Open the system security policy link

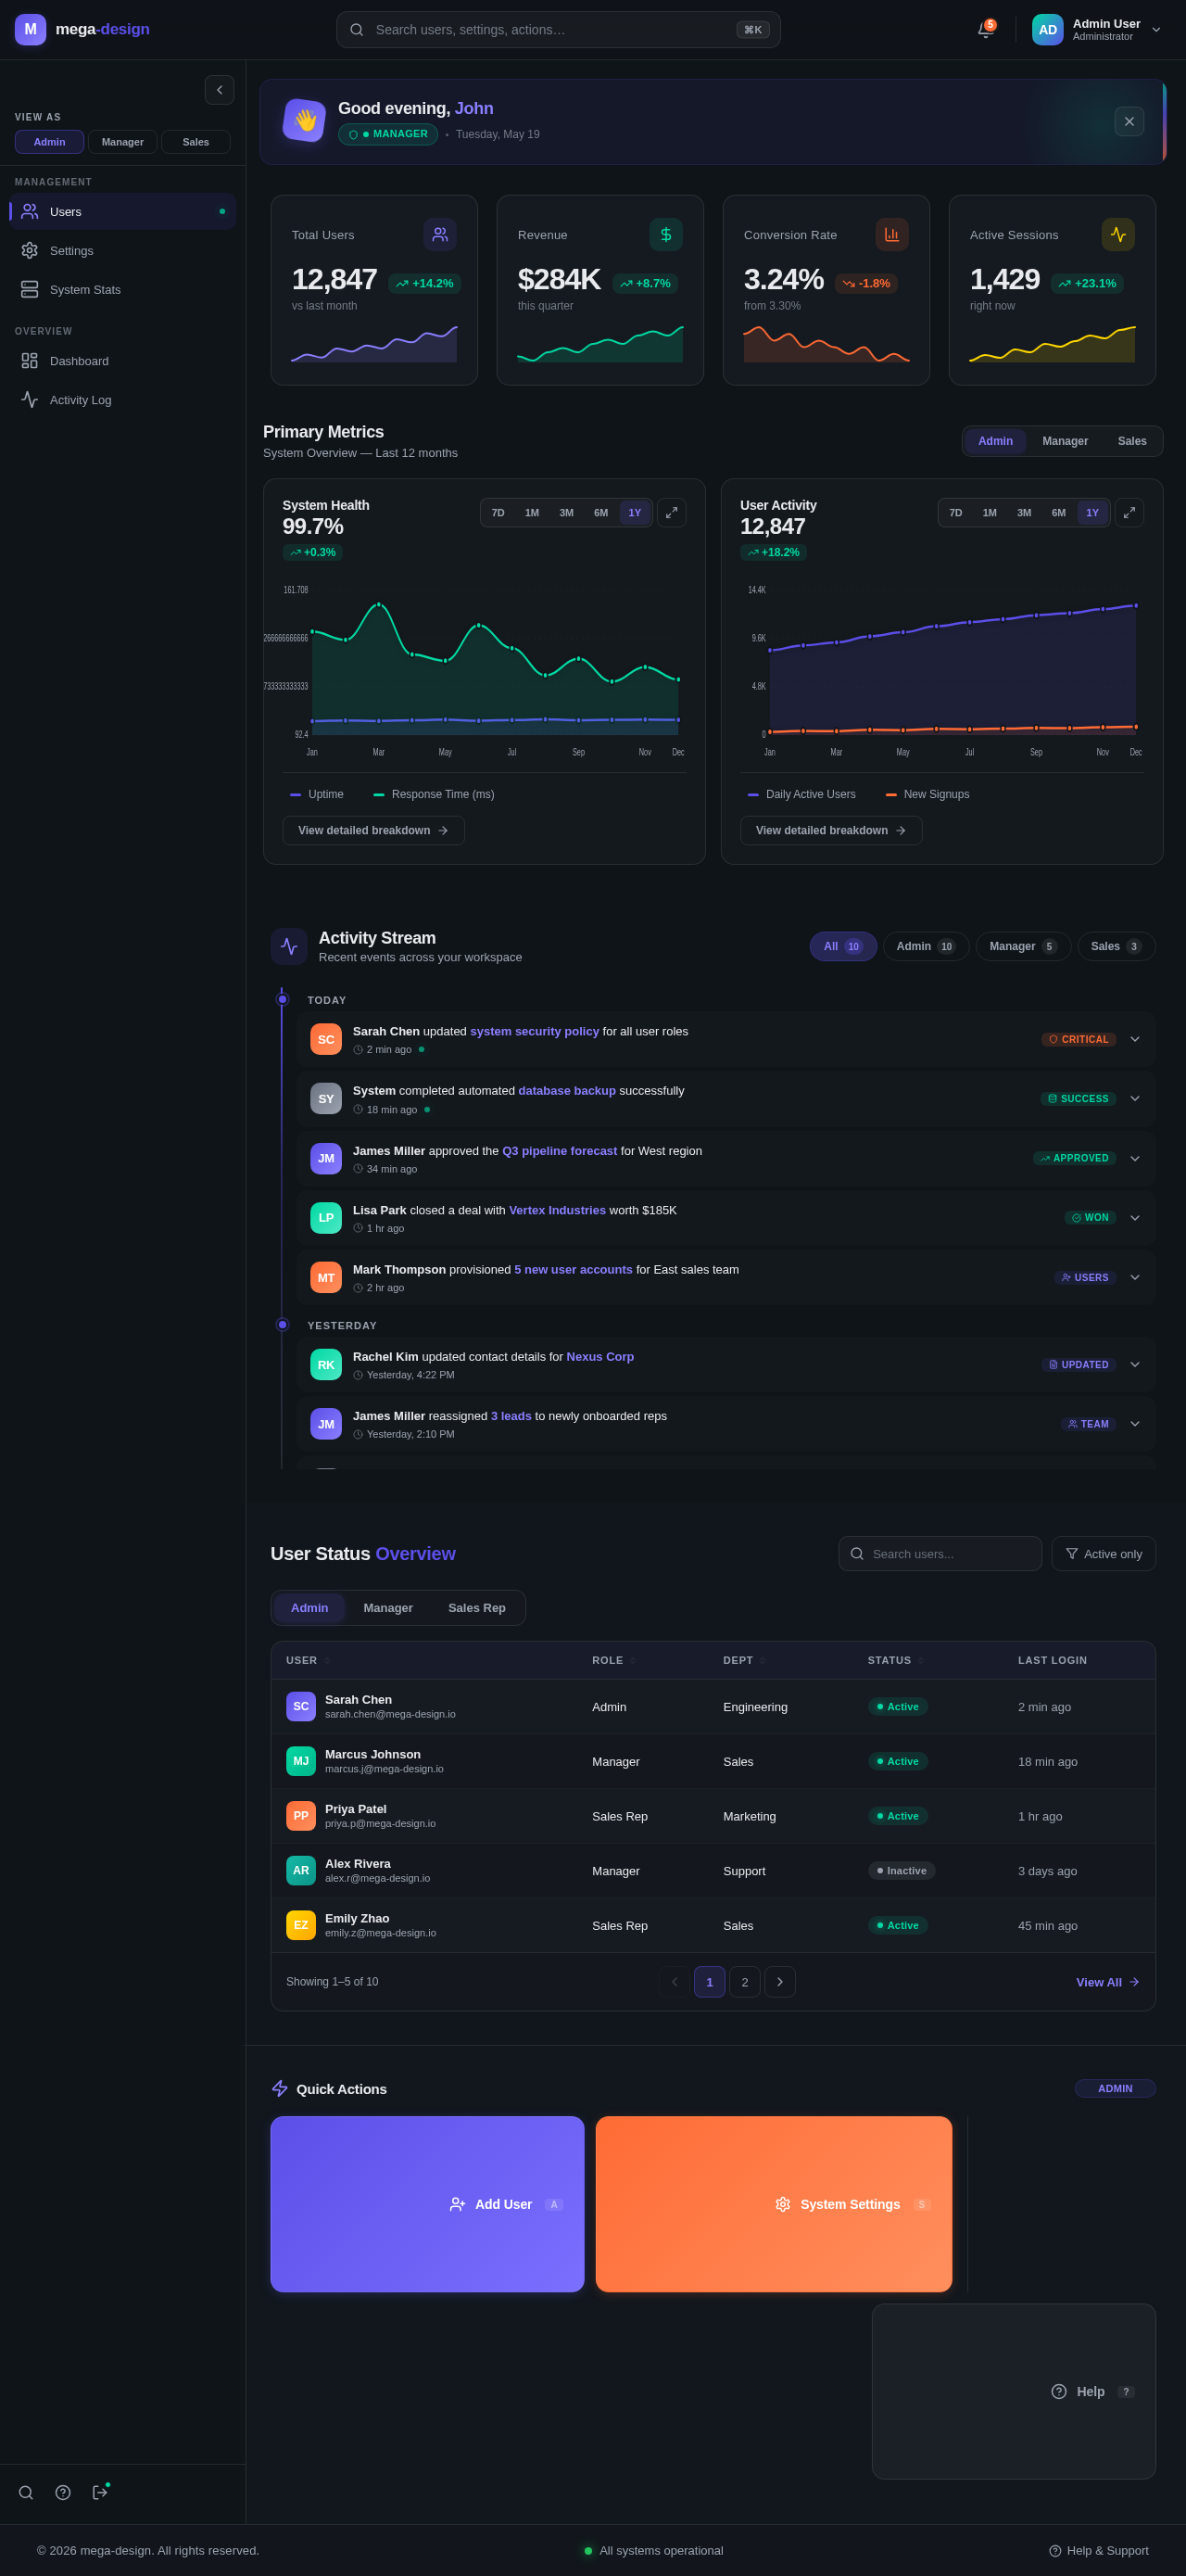pos(534,1031)
